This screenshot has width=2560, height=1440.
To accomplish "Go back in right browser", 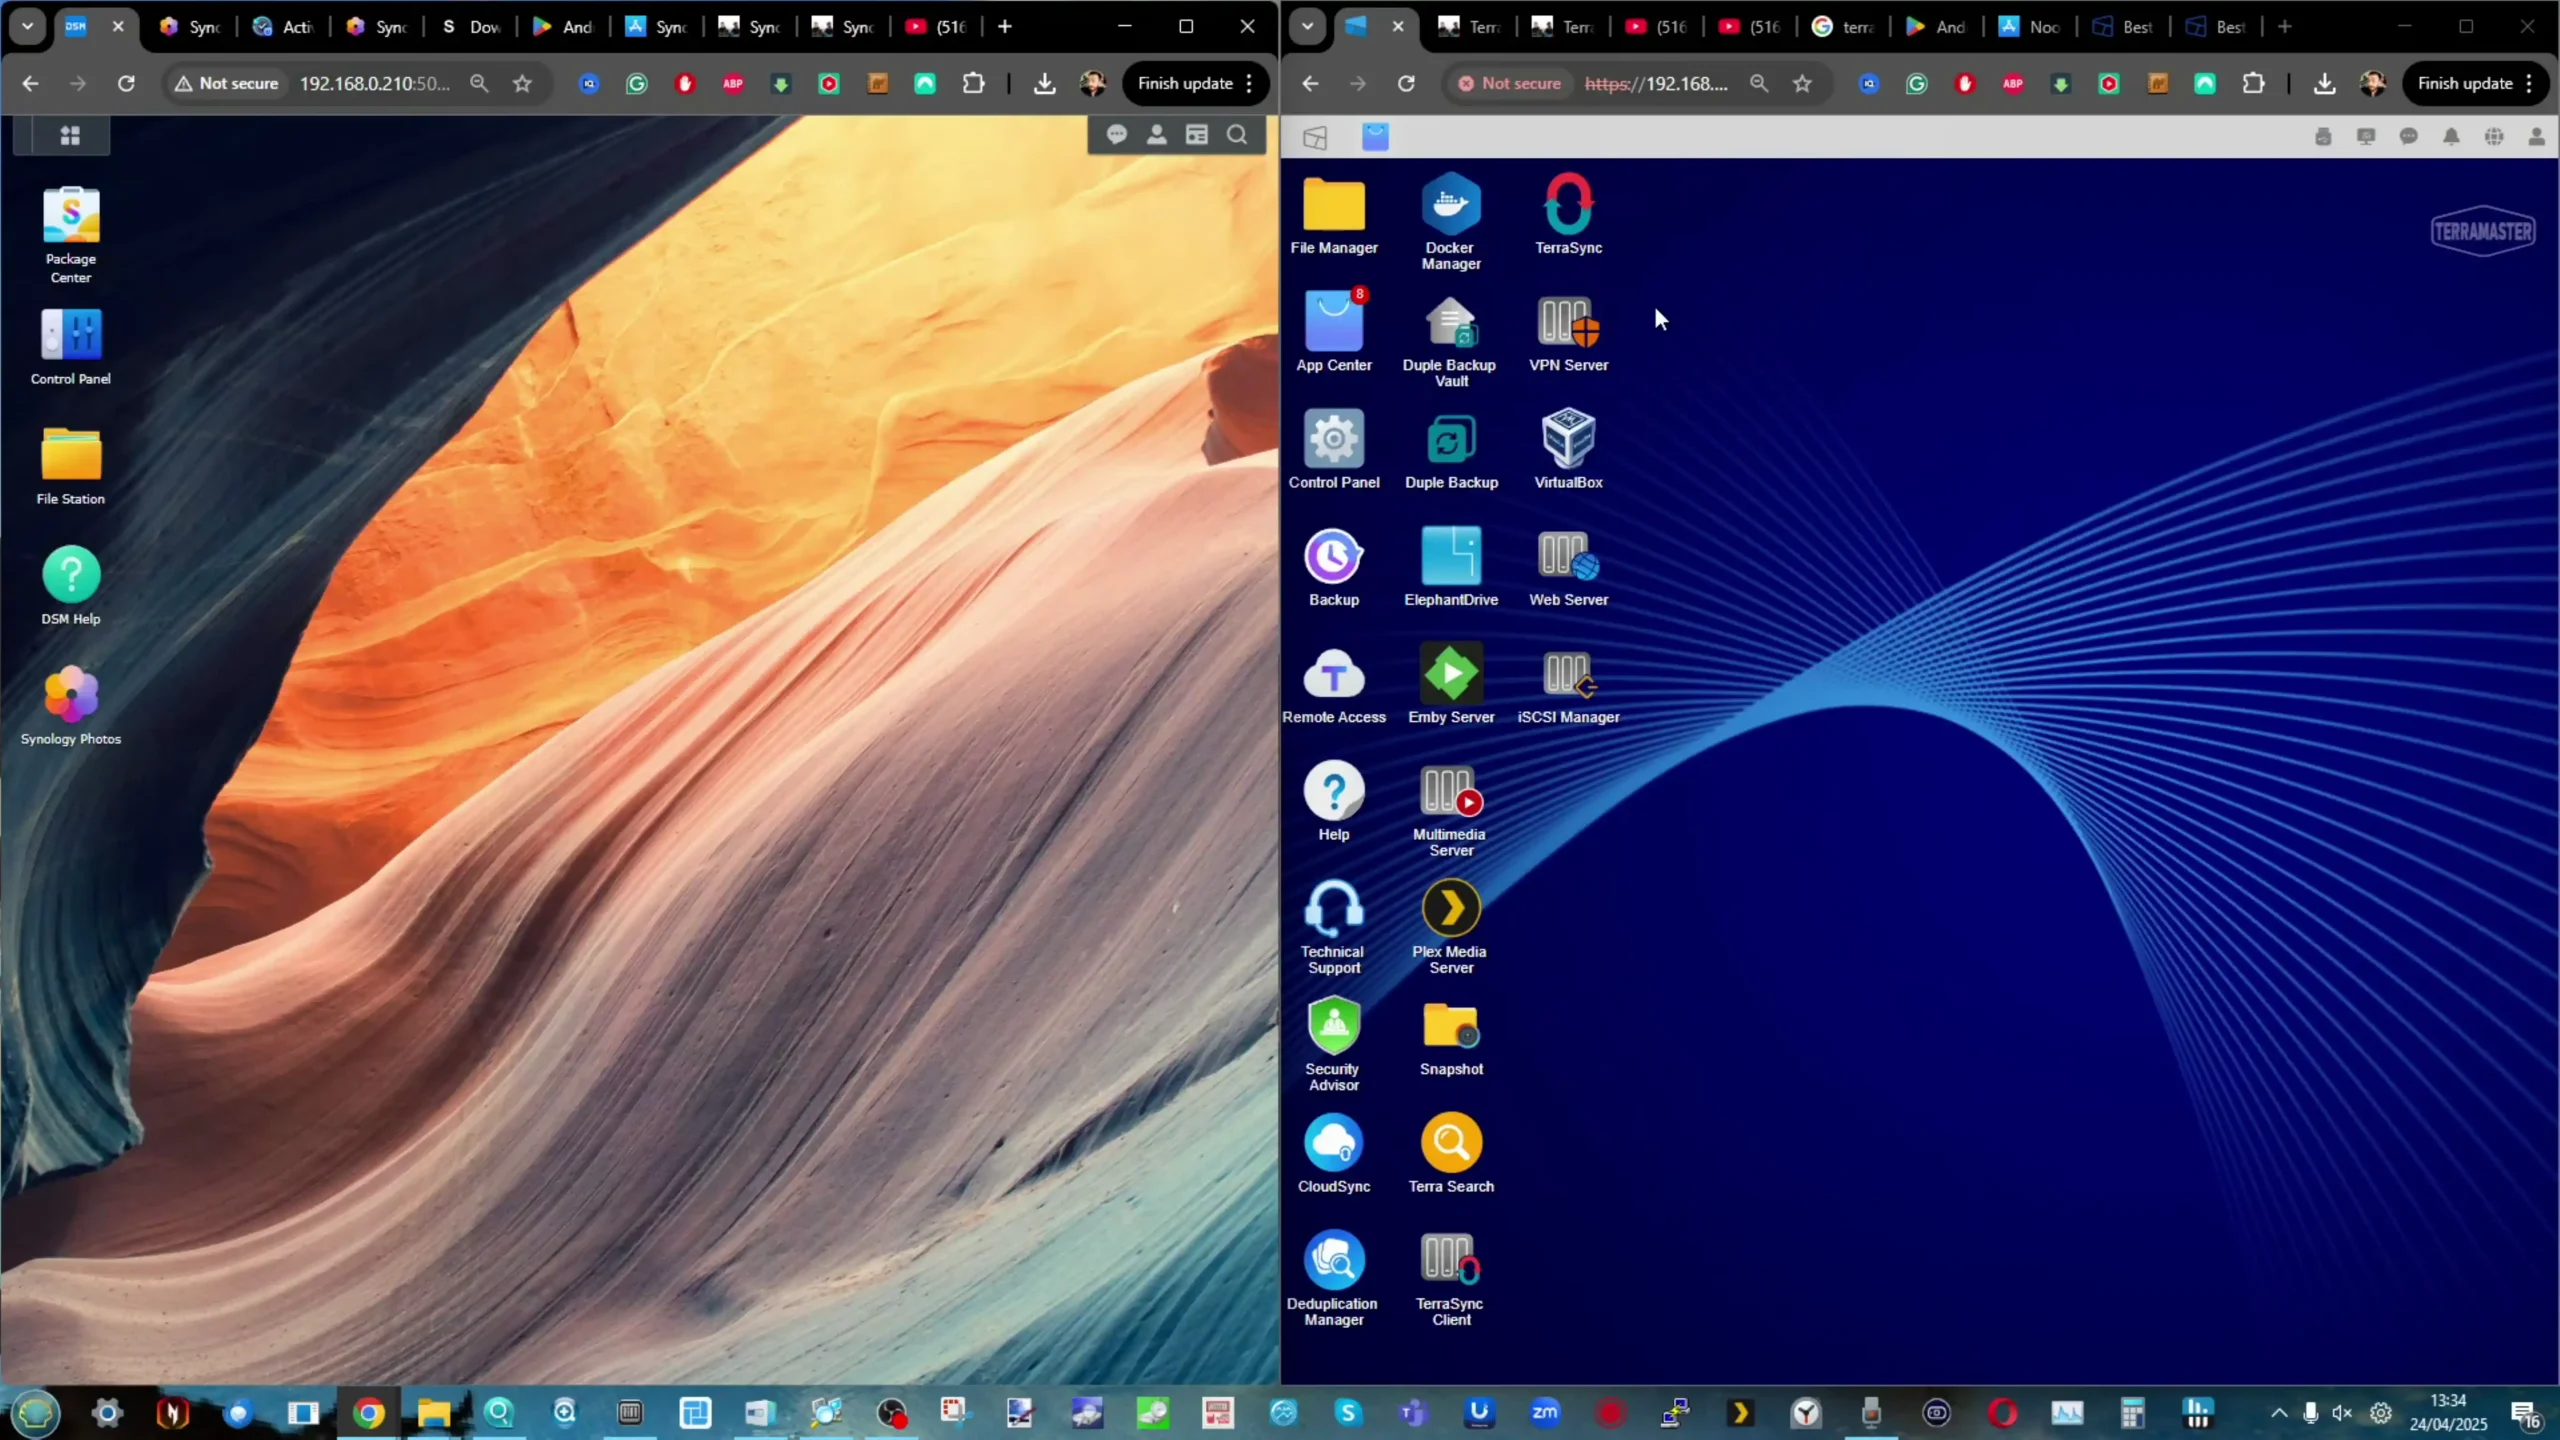I will [1310, 83].
